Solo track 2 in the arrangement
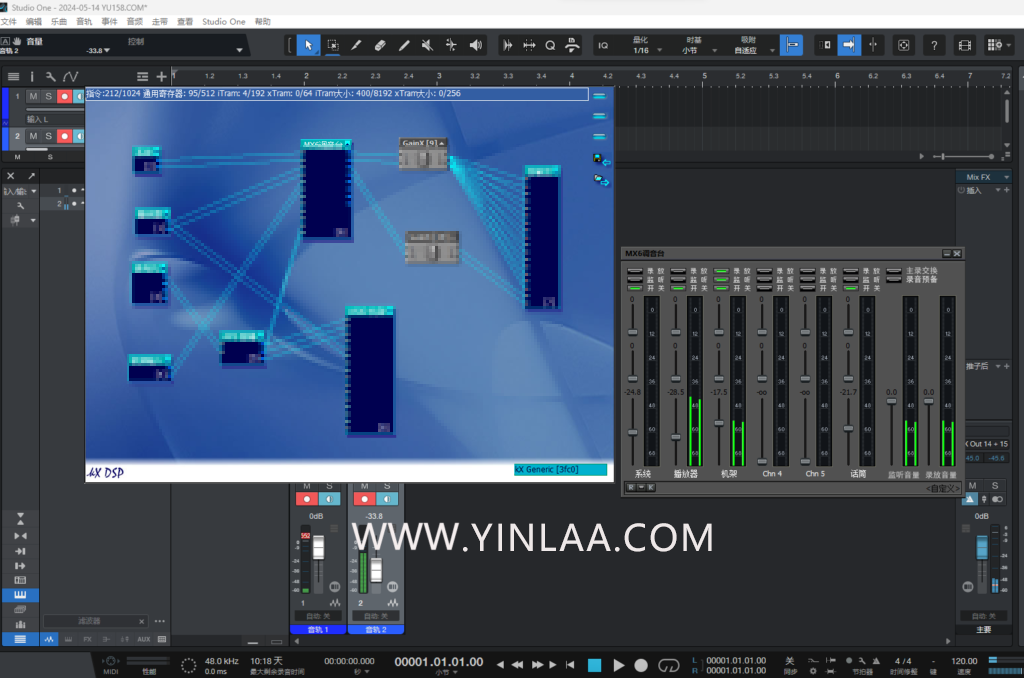The image size is (1024, 678). [x=48, y=136]
